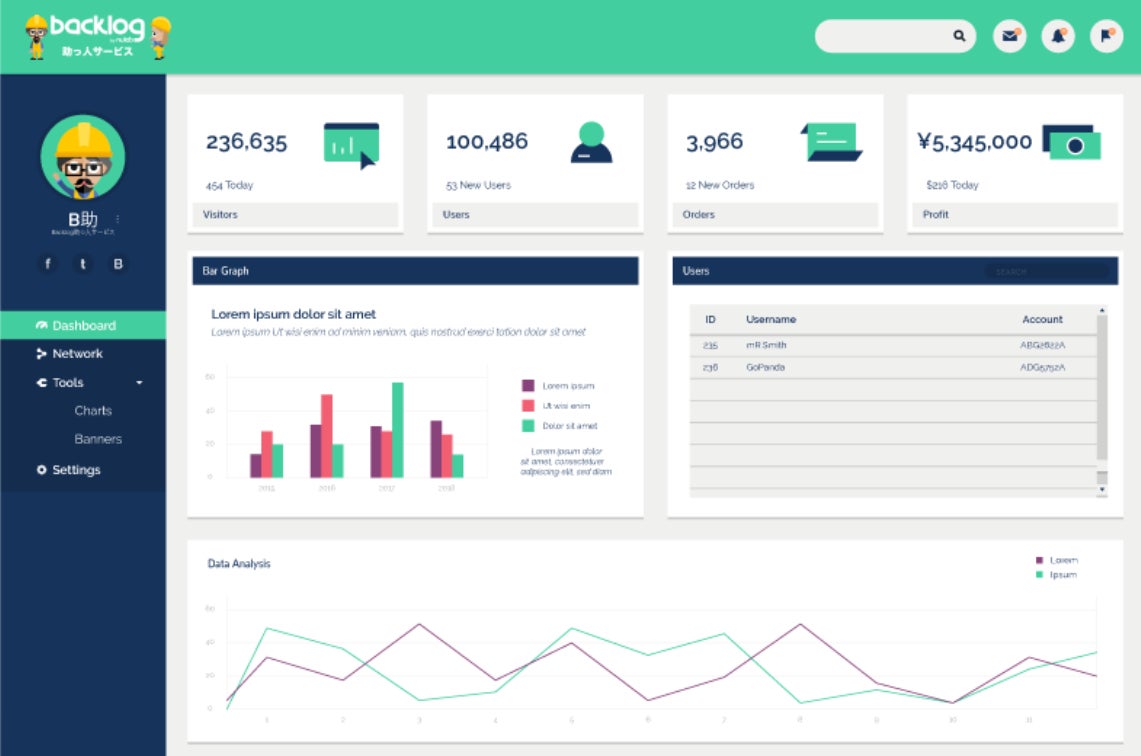Click the purple Lorem ipsum legend swatch
Image resolution: width=1141 pixels, height=756 pixels.
coord(528,386)
